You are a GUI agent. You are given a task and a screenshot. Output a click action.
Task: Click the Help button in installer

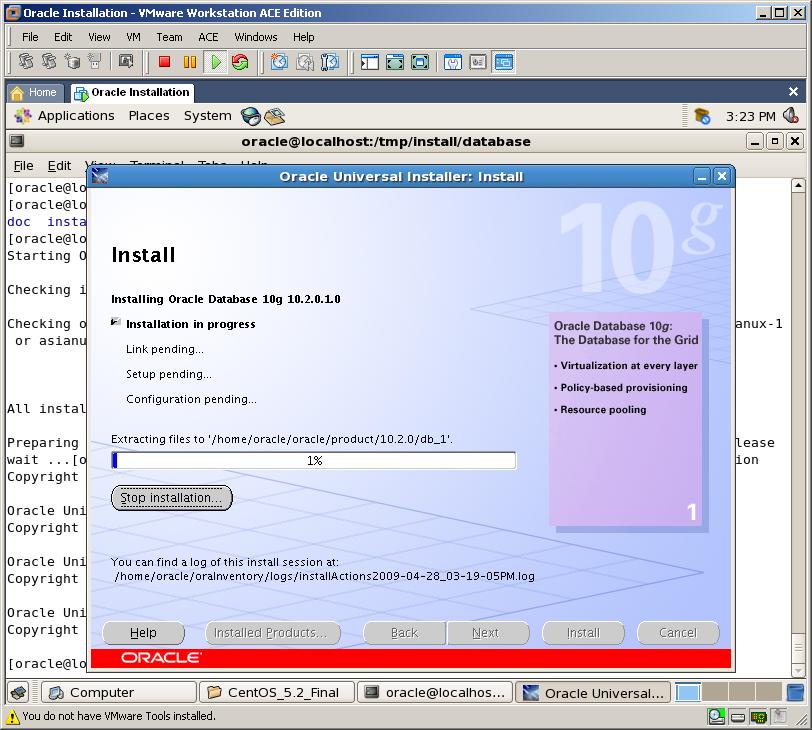pyautogui.click(x=143, y=633)
